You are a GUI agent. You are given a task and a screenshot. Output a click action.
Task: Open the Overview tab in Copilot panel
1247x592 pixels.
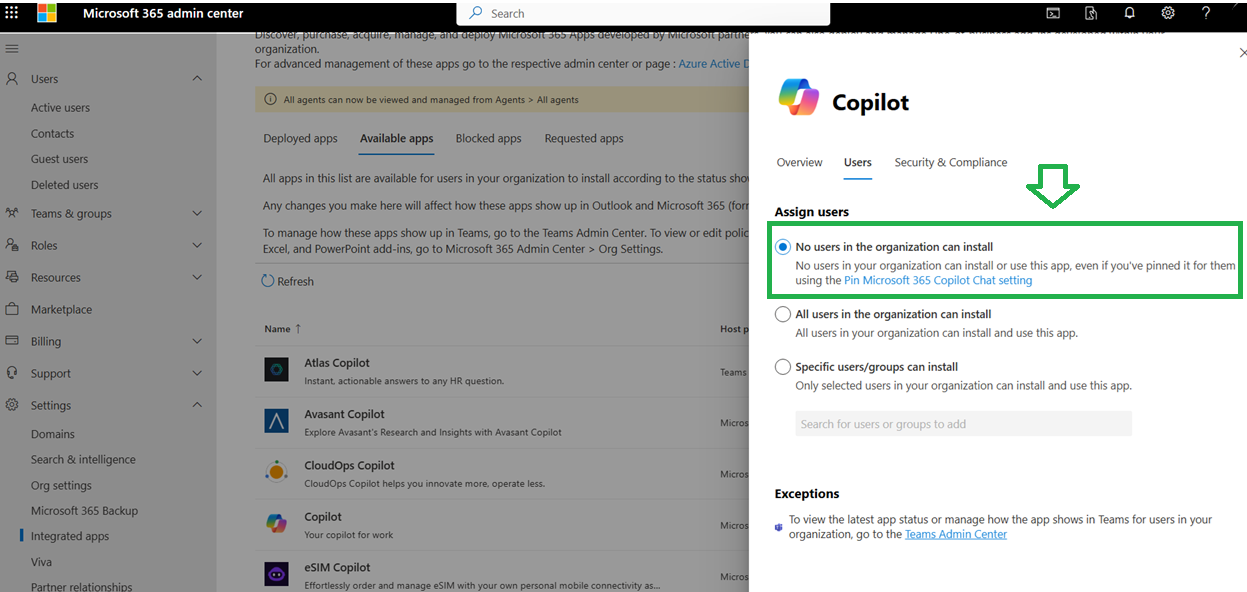[x=799, y=162]
